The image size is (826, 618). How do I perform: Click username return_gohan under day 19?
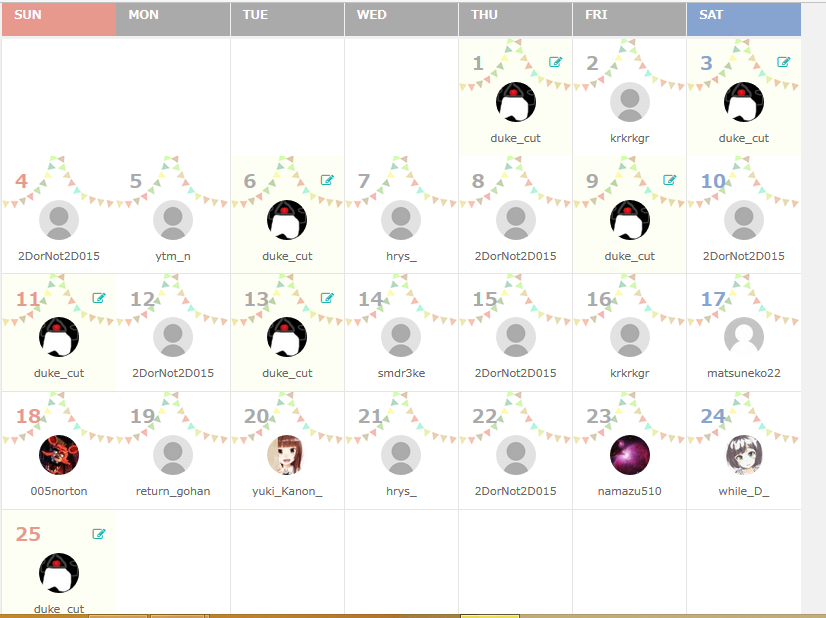tap(173, 491)
